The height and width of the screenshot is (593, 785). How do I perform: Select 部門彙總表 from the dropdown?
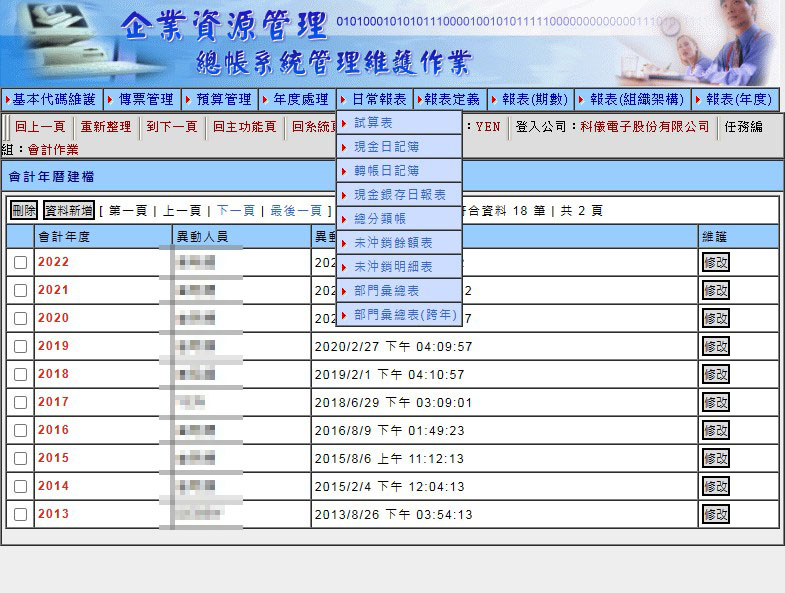(x=399, y=291)
